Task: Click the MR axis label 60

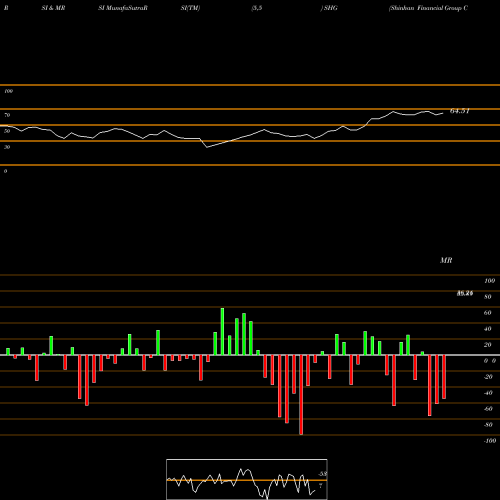Action: [488, 313]
